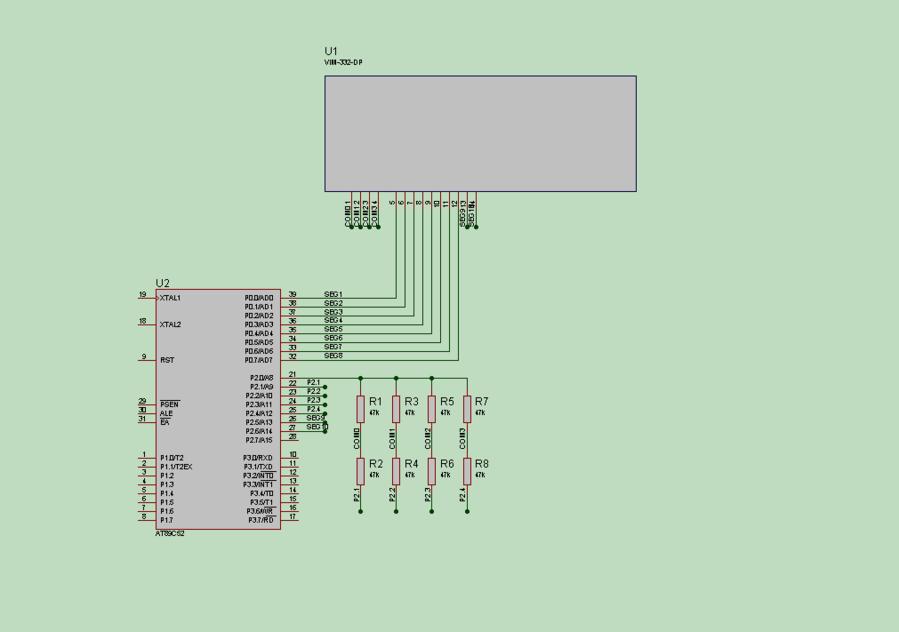Select resistor R2 symbol
899x632 pixels.
tap(360, 471)
